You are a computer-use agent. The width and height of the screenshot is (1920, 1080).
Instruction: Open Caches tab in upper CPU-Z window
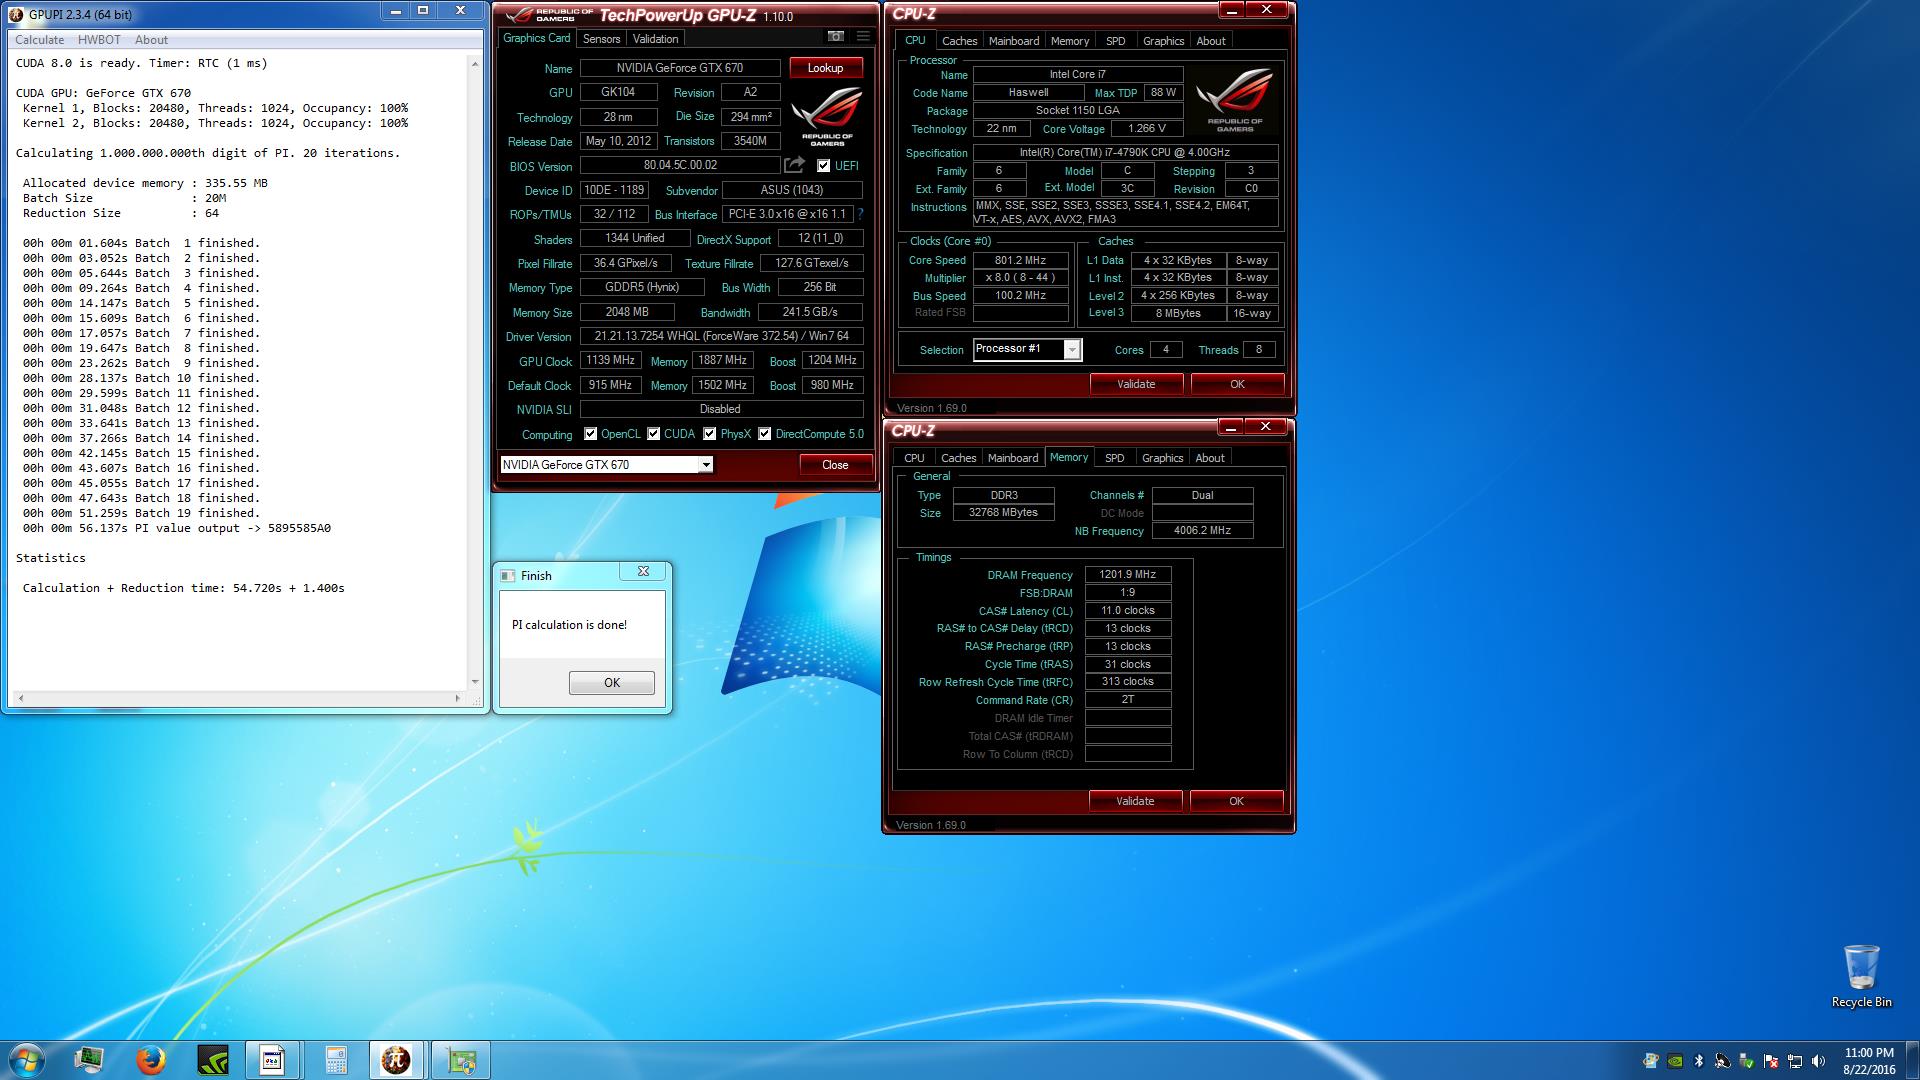[x=959, y=41]
